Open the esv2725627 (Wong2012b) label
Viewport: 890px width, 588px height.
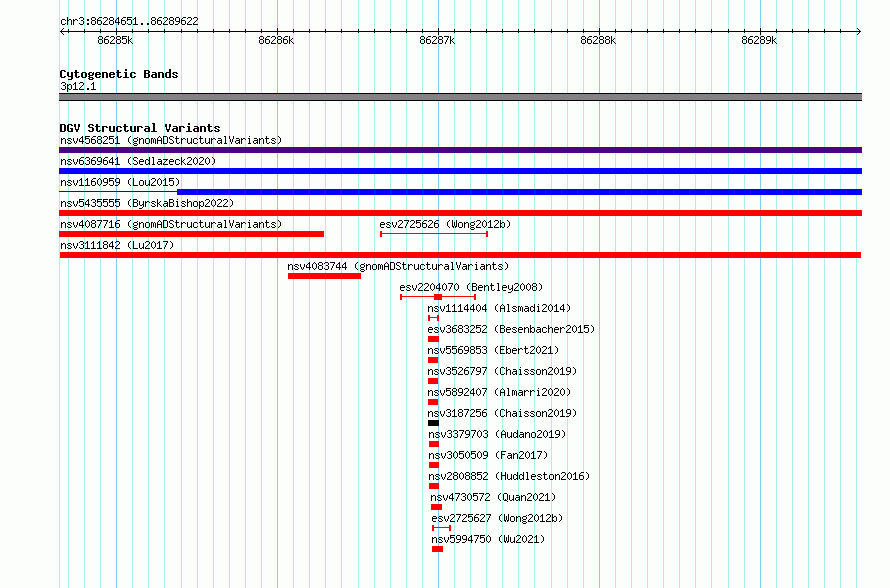[497, 518]
